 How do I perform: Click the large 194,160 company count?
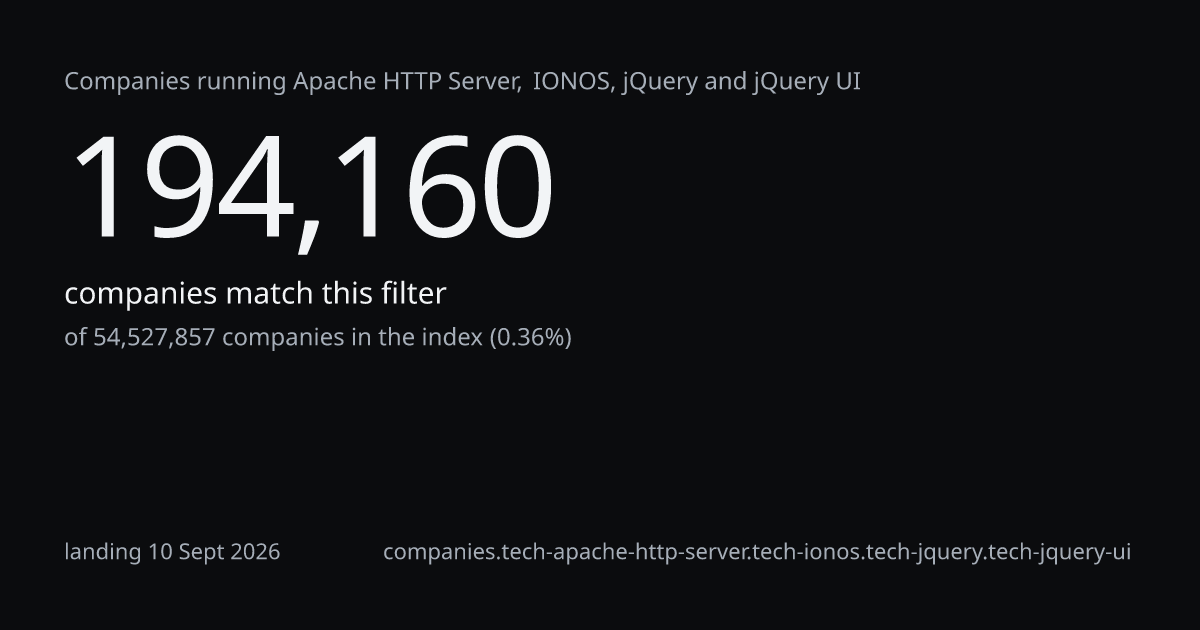coord(309,188)
